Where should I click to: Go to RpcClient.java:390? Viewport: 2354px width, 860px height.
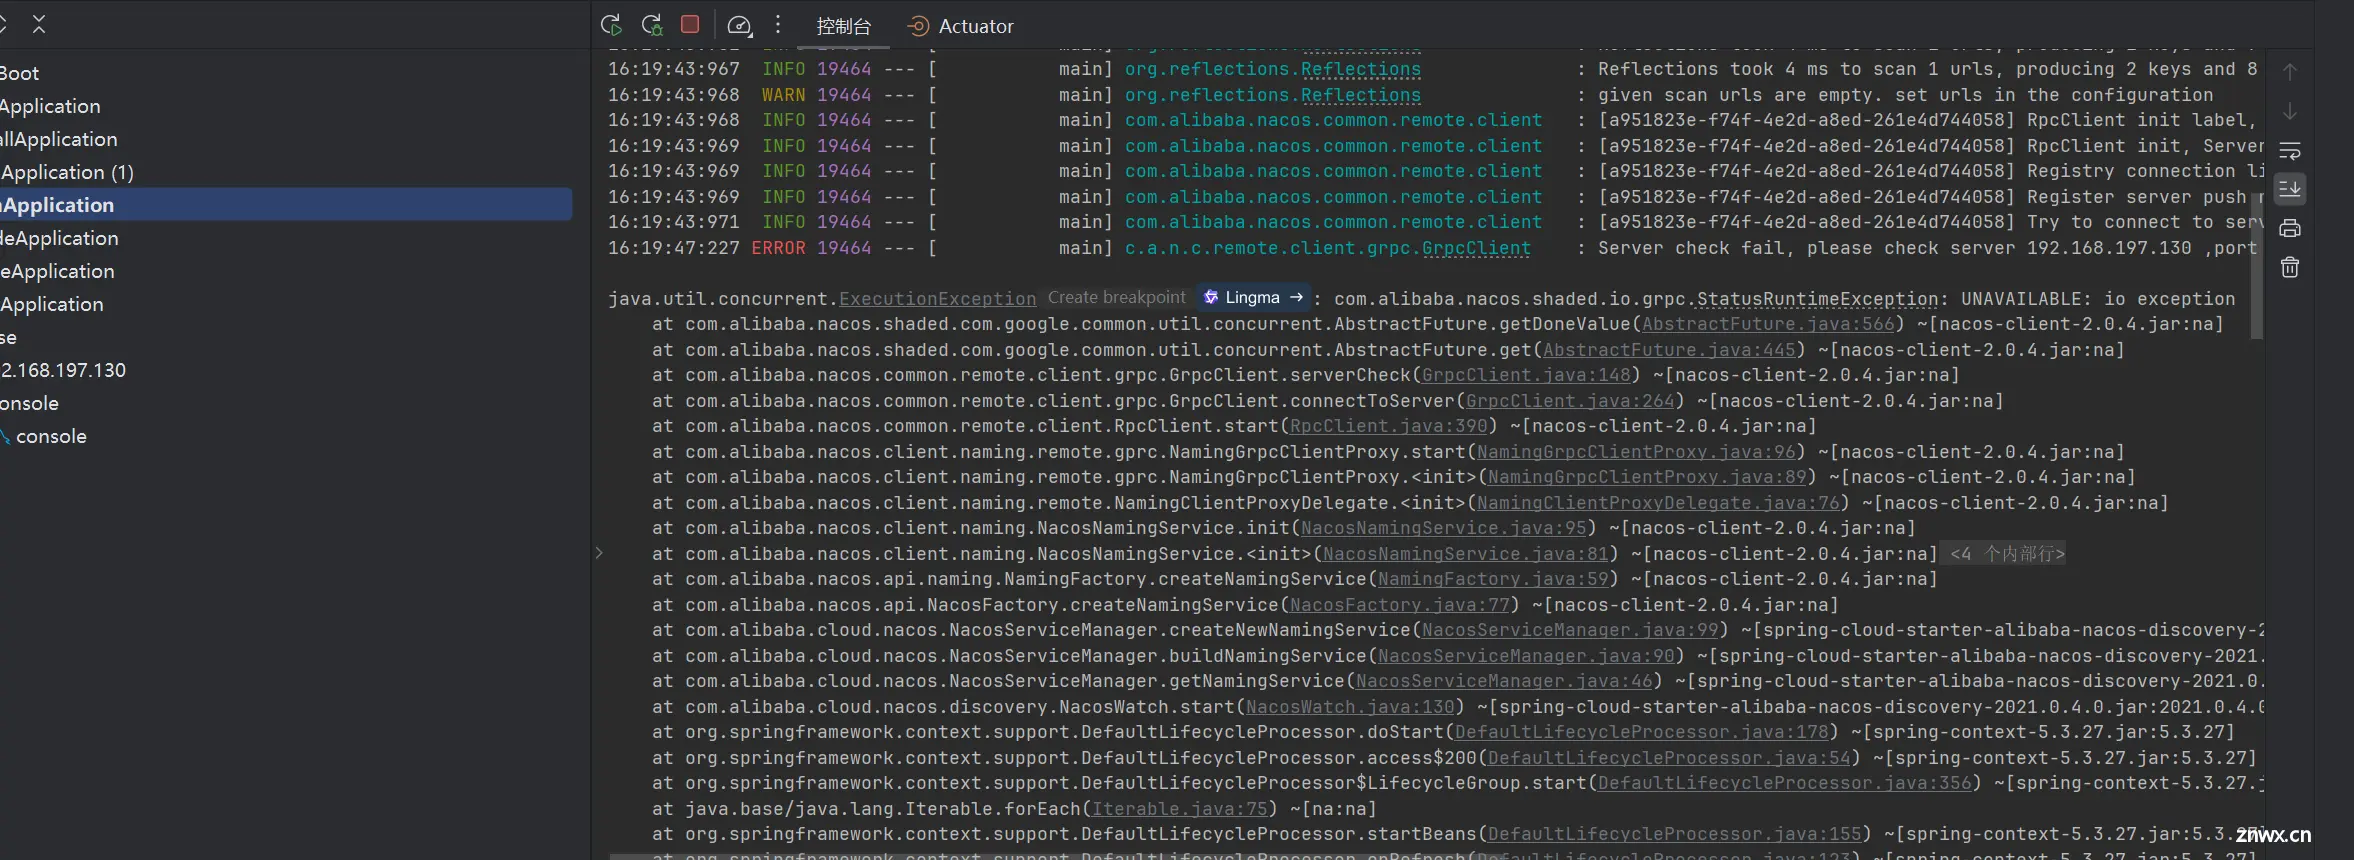(1388, 426)
